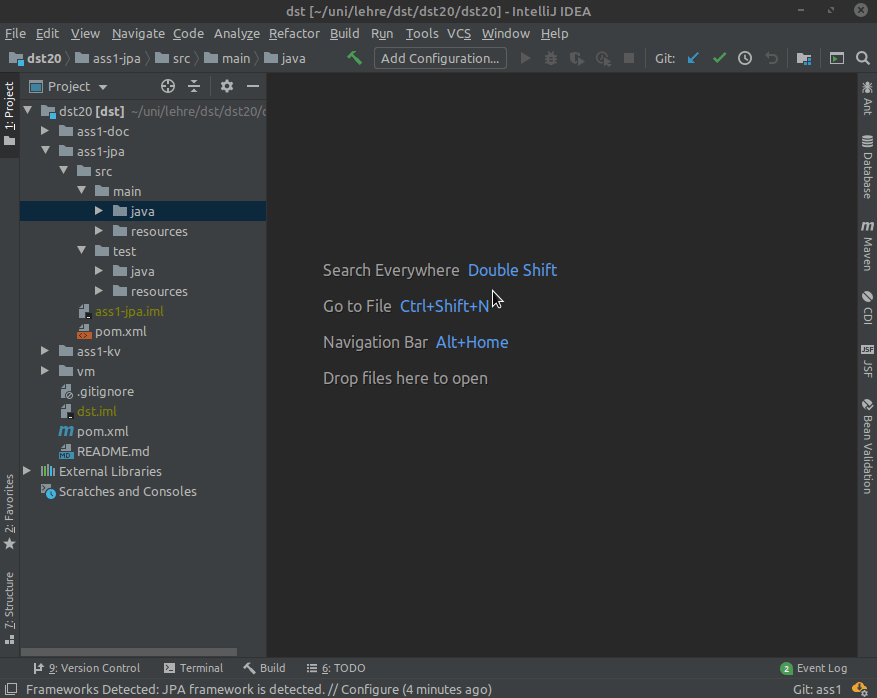The width and height of the screenshot is (877, 698).
Task: Click the Add Configuration... button
Action: pyautogui.click(x=440, y=58)
